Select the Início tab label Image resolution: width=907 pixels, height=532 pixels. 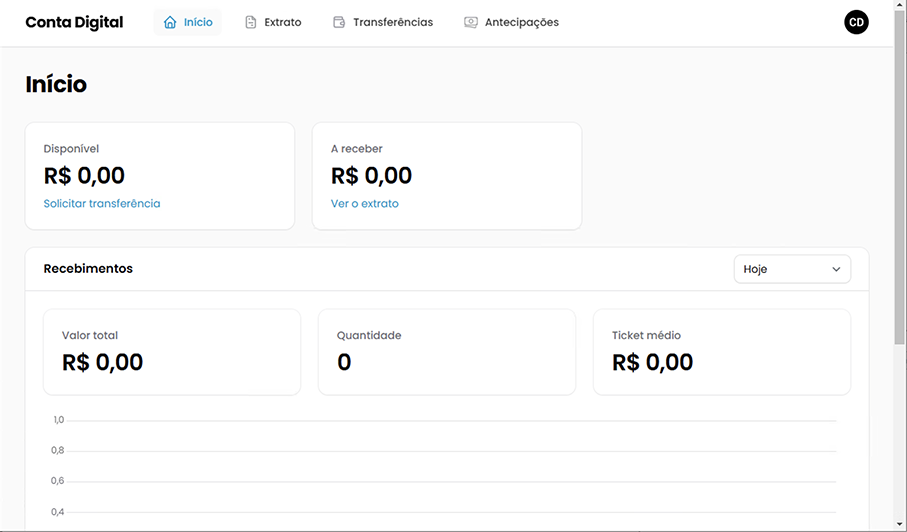[198, 22]
